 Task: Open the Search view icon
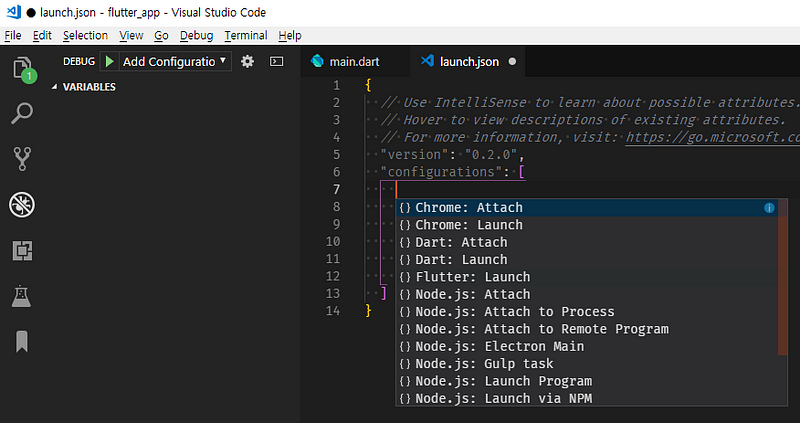click(x=22, y=114)
